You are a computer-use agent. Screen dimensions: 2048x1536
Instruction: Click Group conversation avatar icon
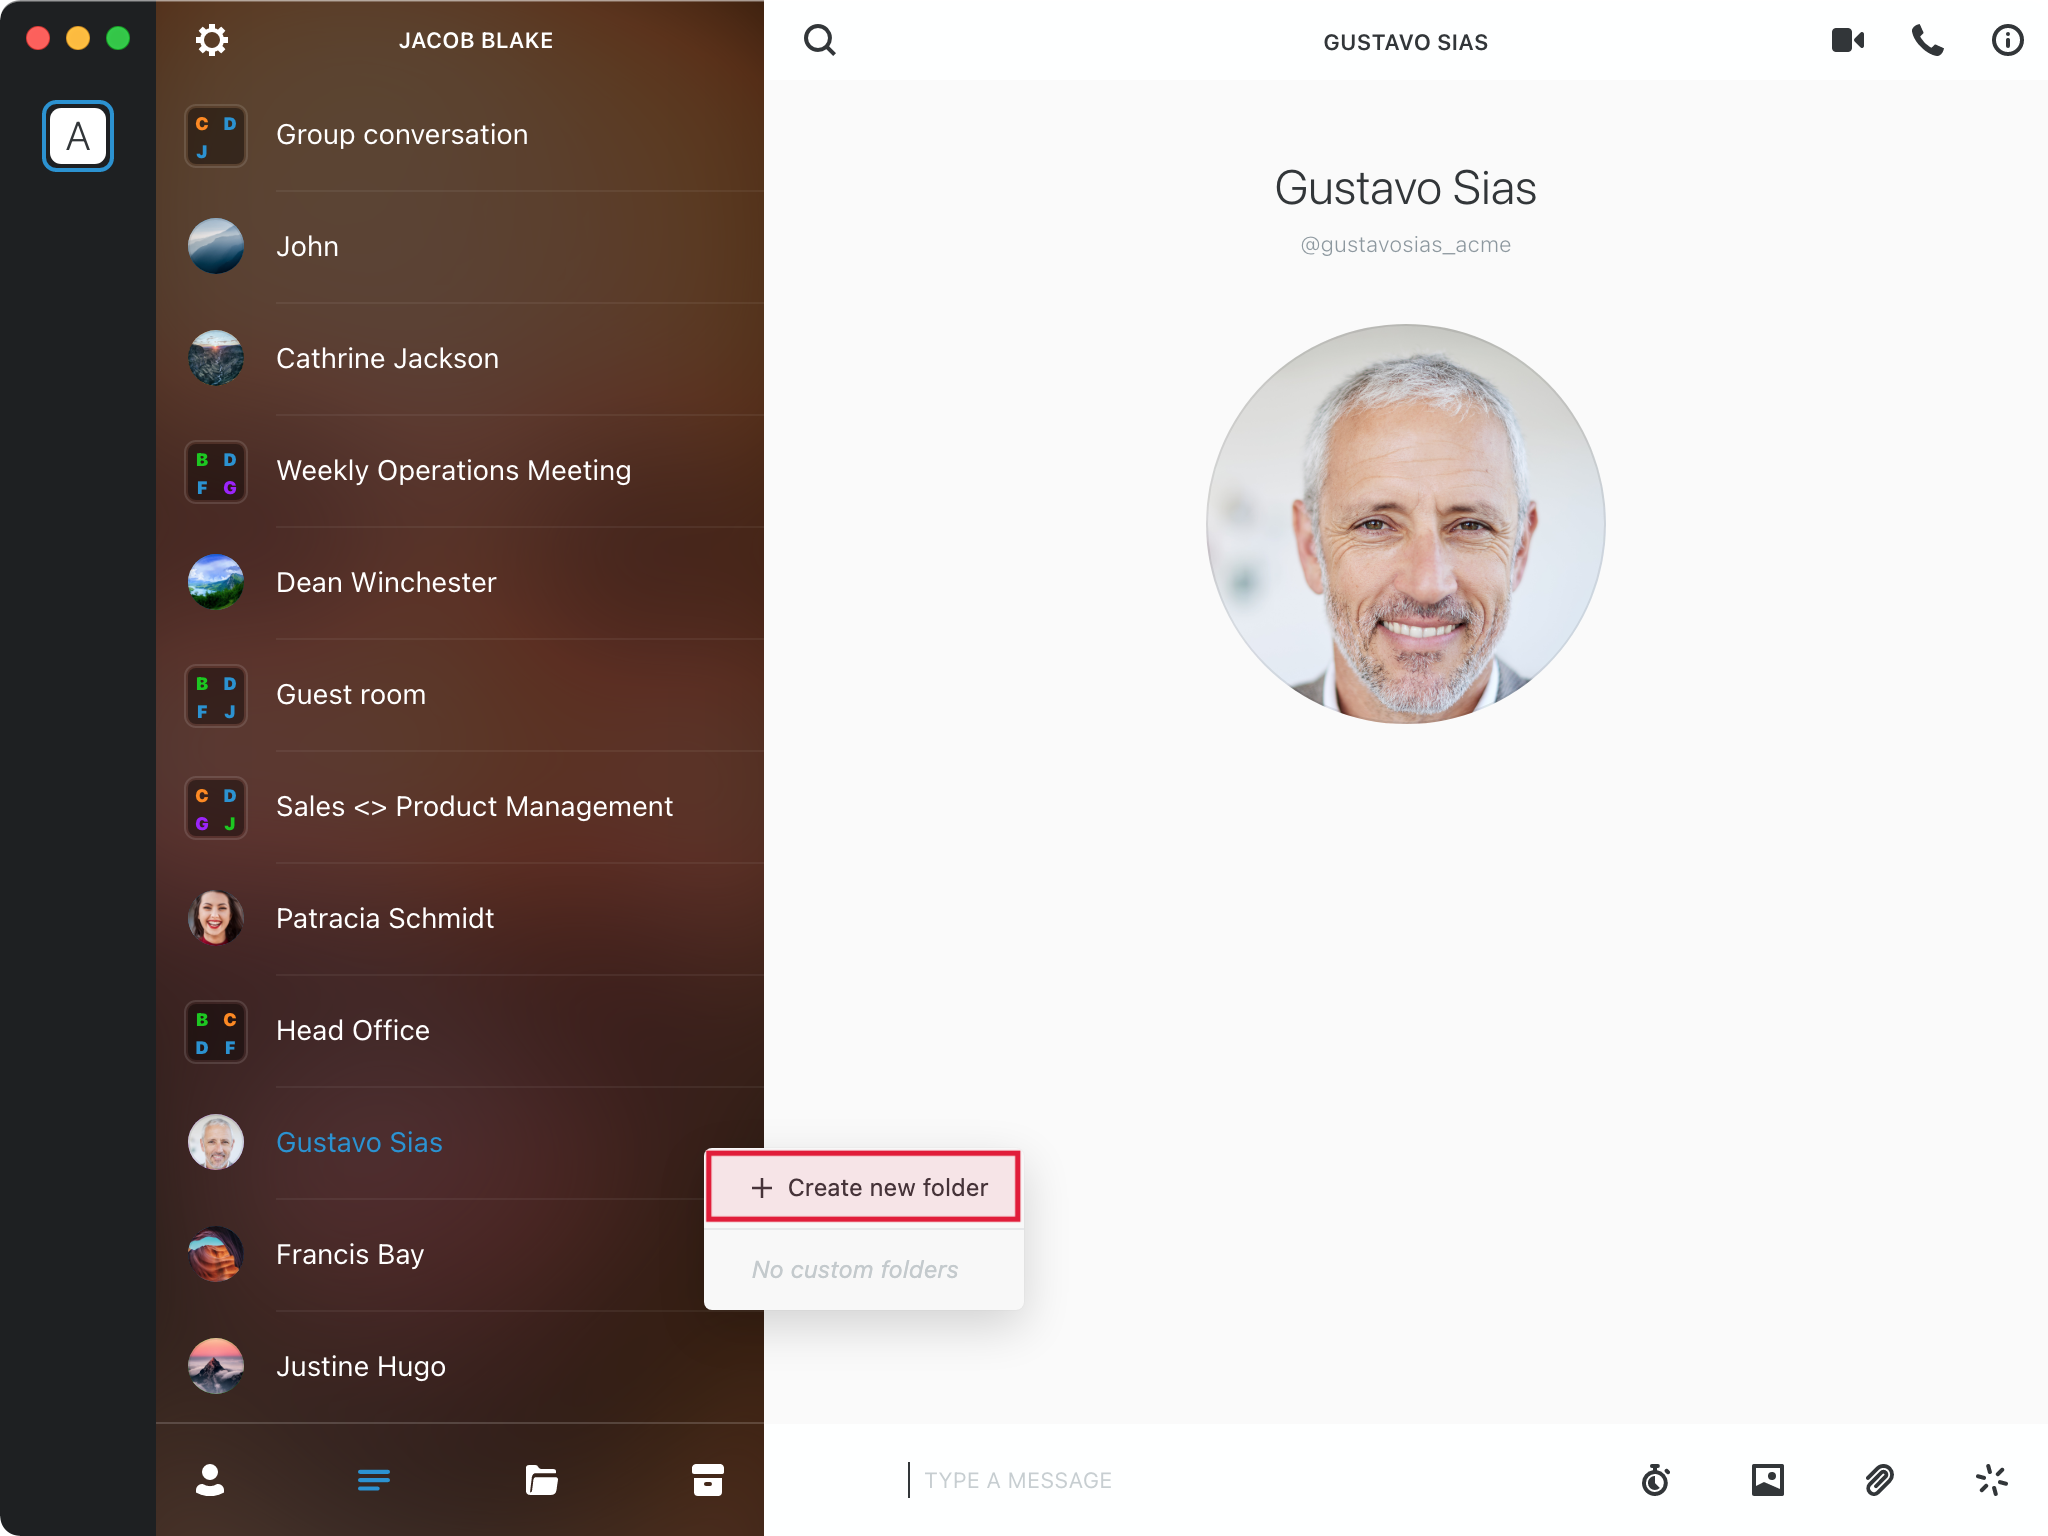[216, 136]
